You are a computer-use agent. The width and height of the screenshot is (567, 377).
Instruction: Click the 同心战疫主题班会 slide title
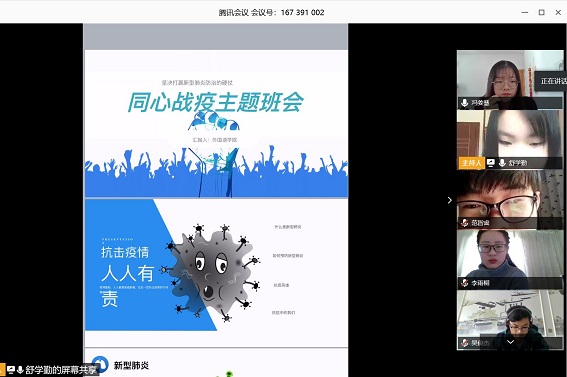(216, 102)
